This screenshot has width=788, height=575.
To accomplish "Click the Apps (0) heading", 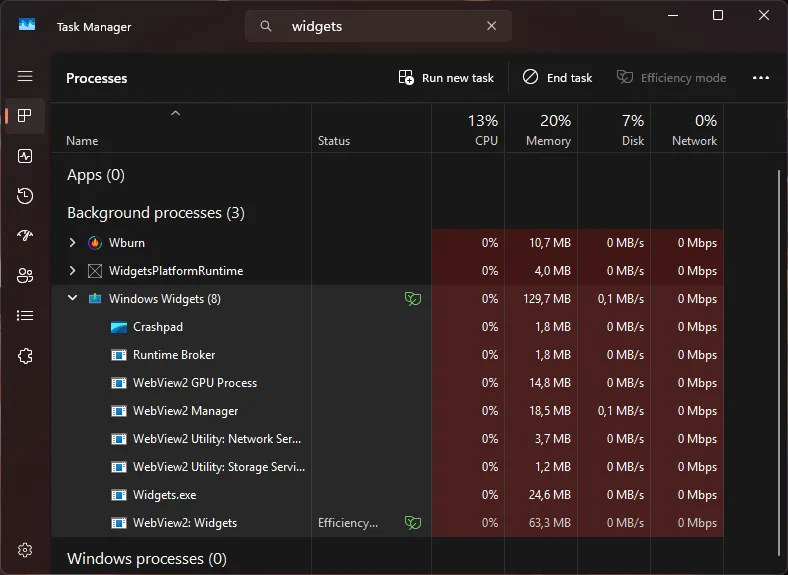I will coord(95,175).
